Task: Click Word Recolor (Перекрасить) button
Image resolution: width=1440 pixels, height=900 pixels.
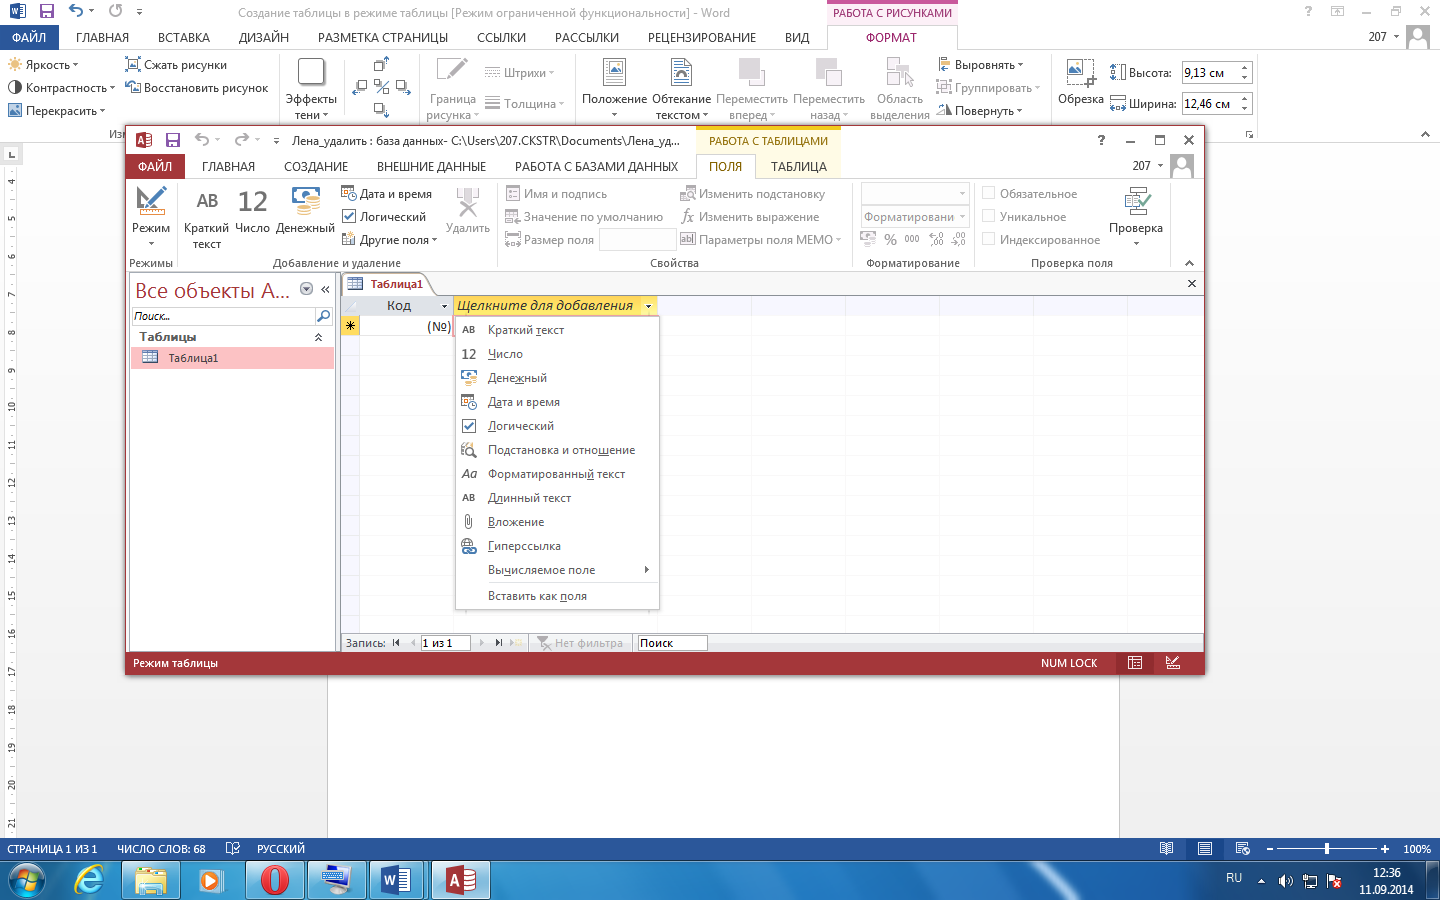Action: (57, 111)
